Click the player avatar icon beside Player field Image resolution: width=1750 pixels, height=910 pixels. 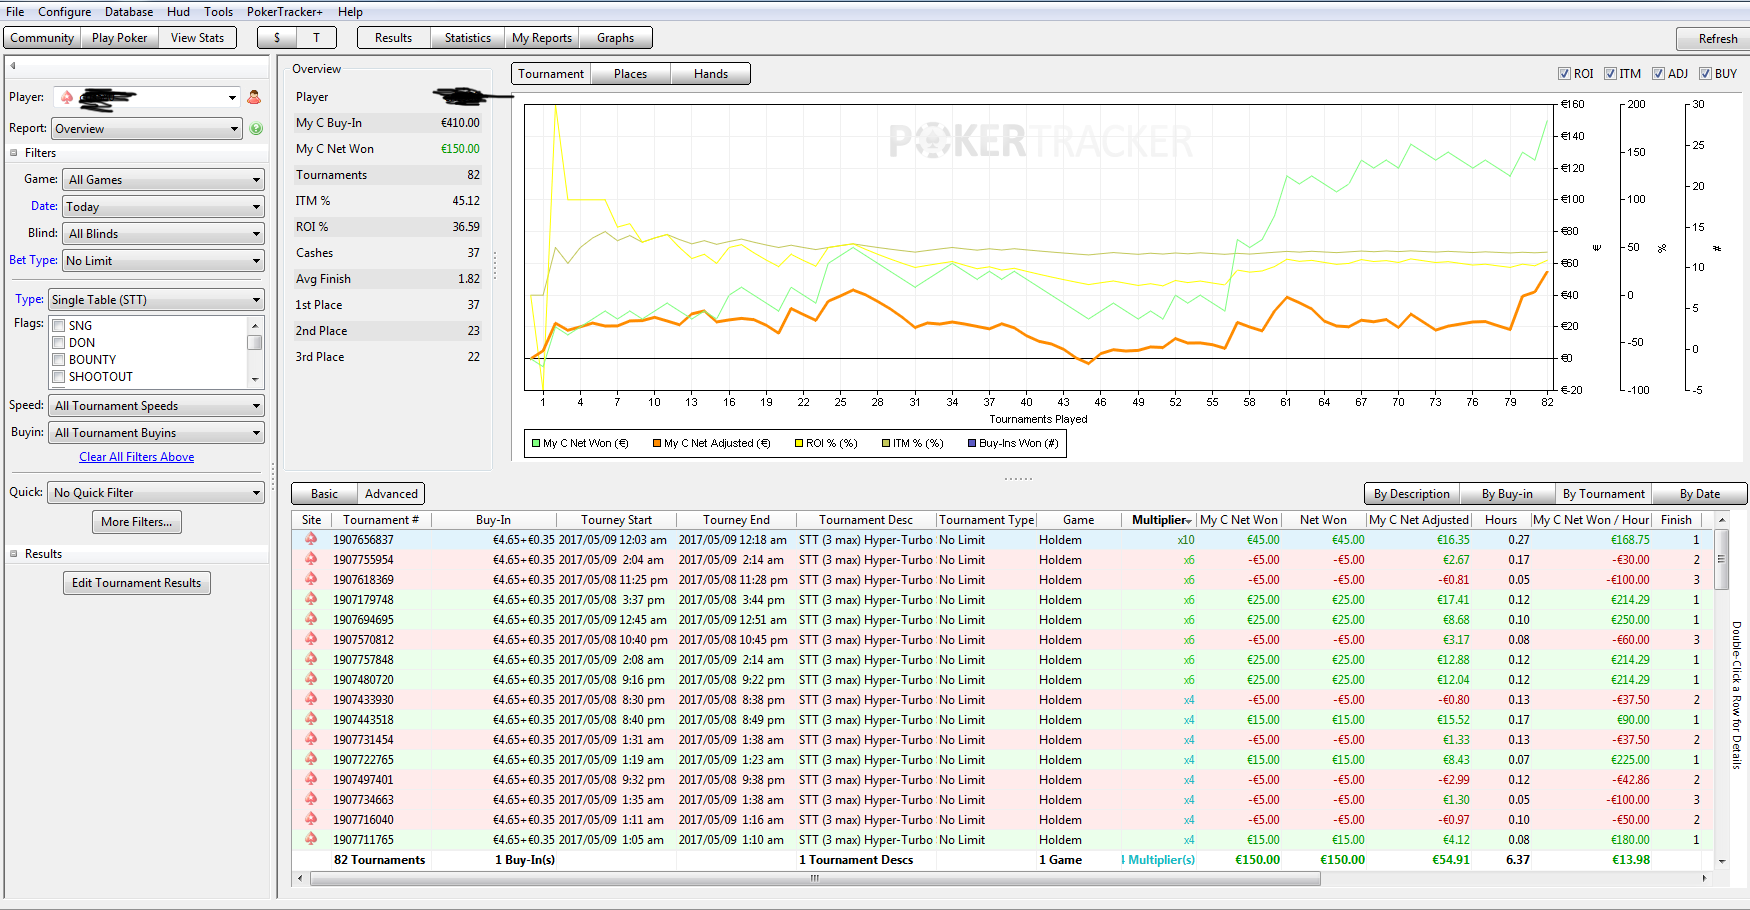pos(254,97)
